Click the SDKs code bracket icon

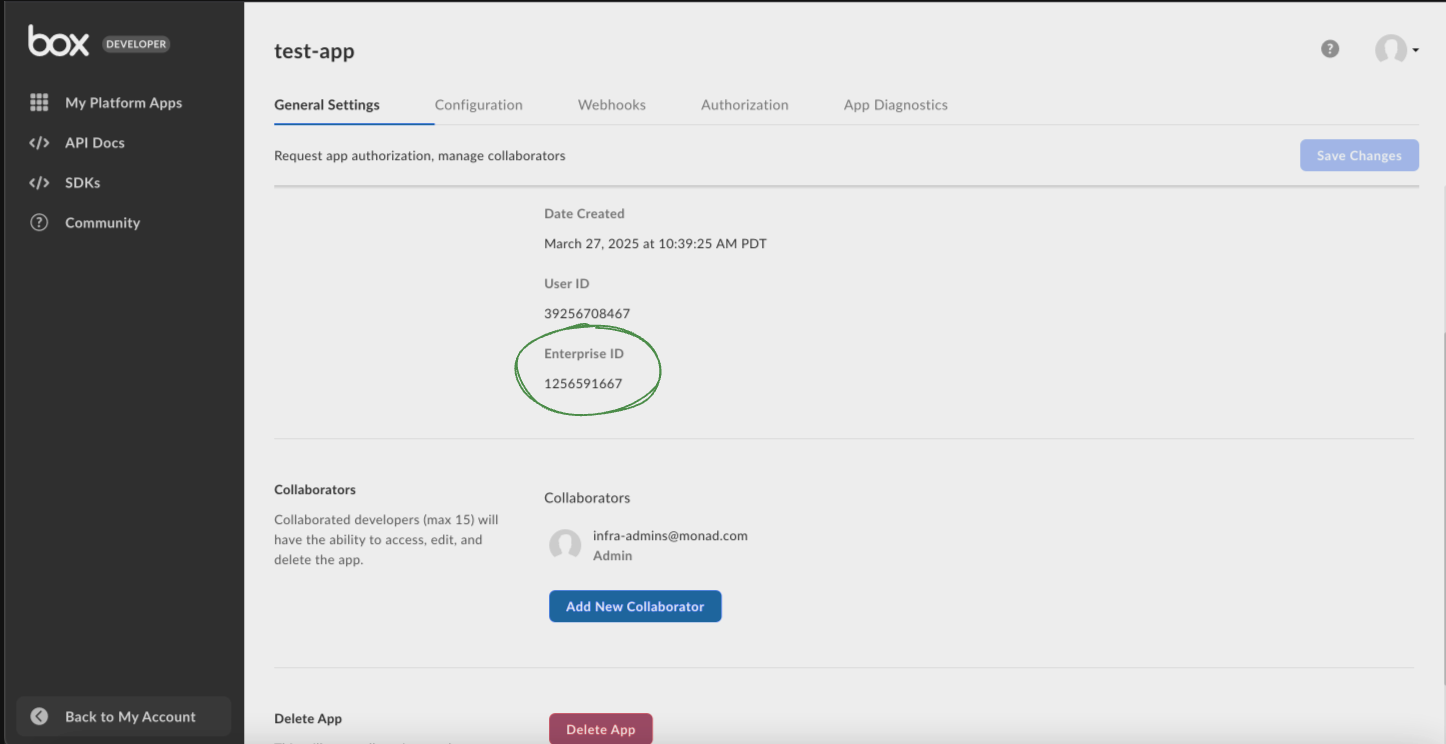[x=39, y=183]
